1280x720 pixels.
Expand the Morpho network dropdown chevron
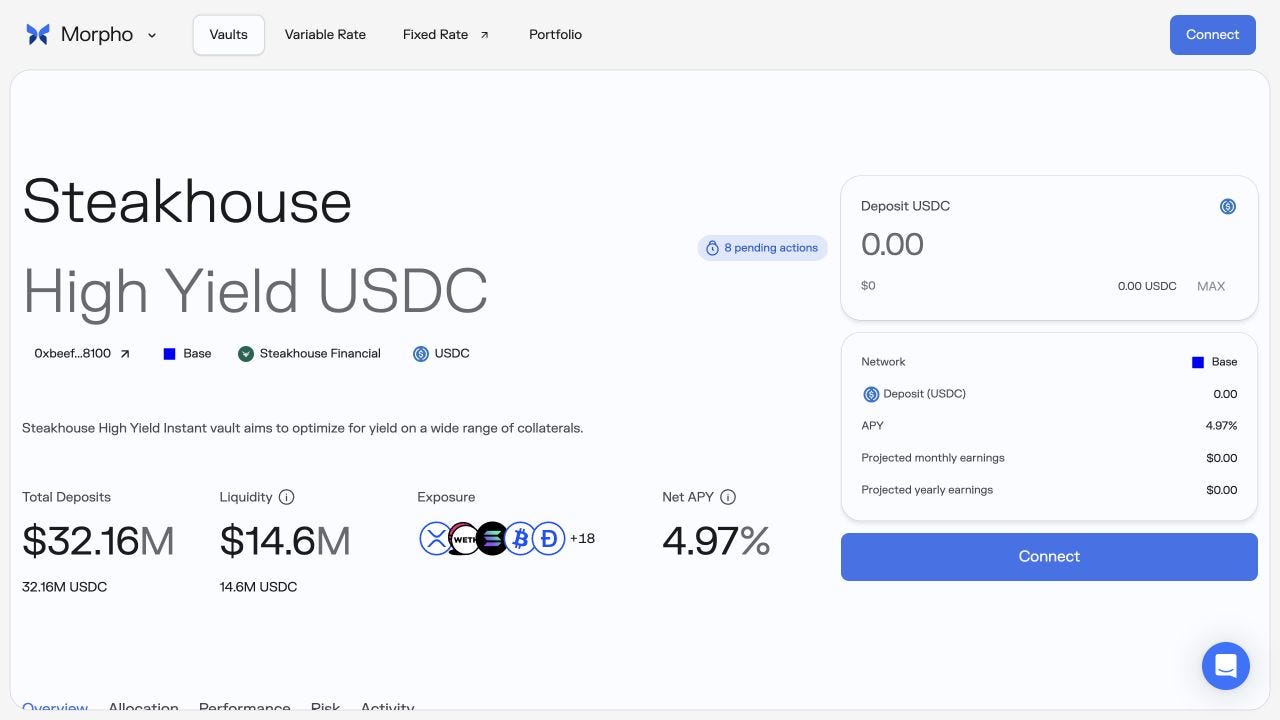(152, 35)
